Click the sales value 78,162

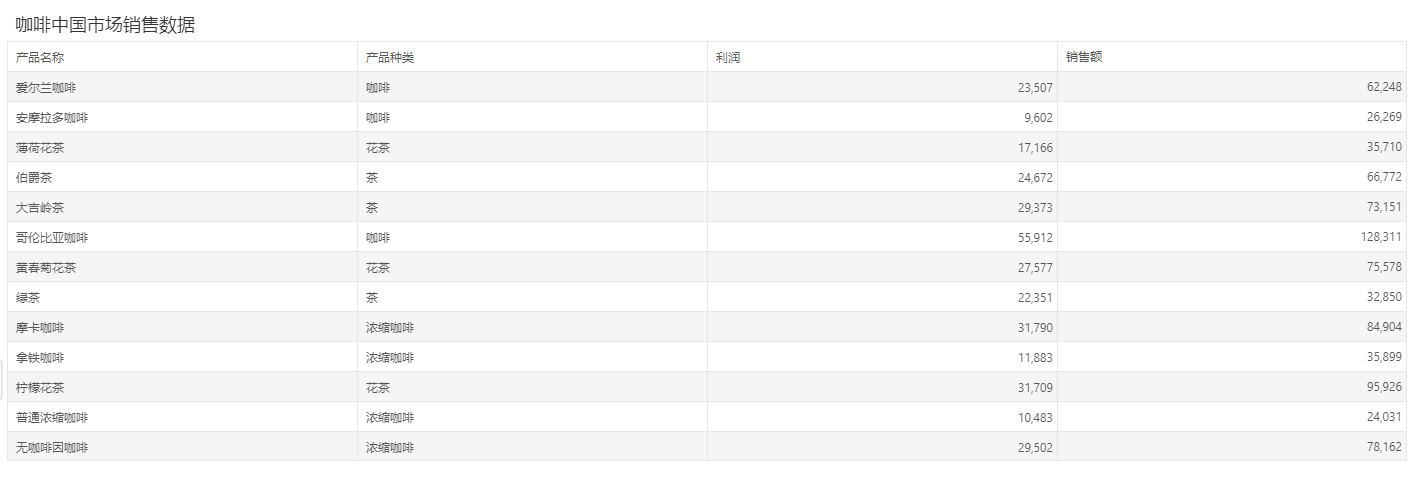pyautogui.click(x=1384, y=448)
